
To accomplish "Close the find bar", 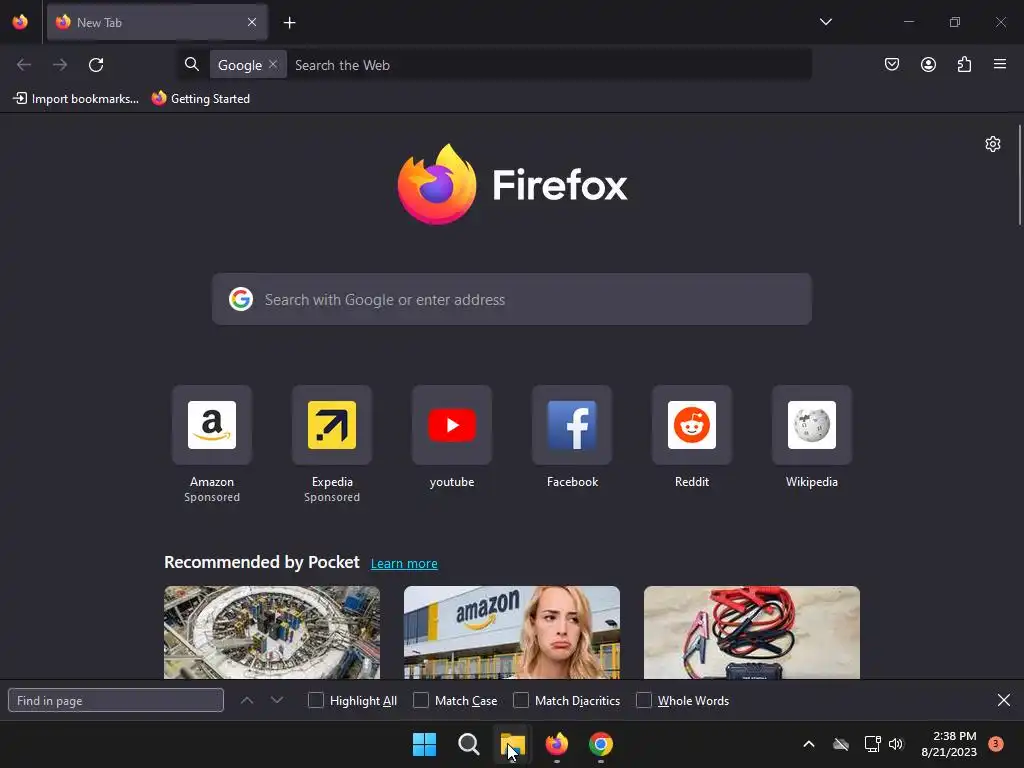I will (1004, 700).
